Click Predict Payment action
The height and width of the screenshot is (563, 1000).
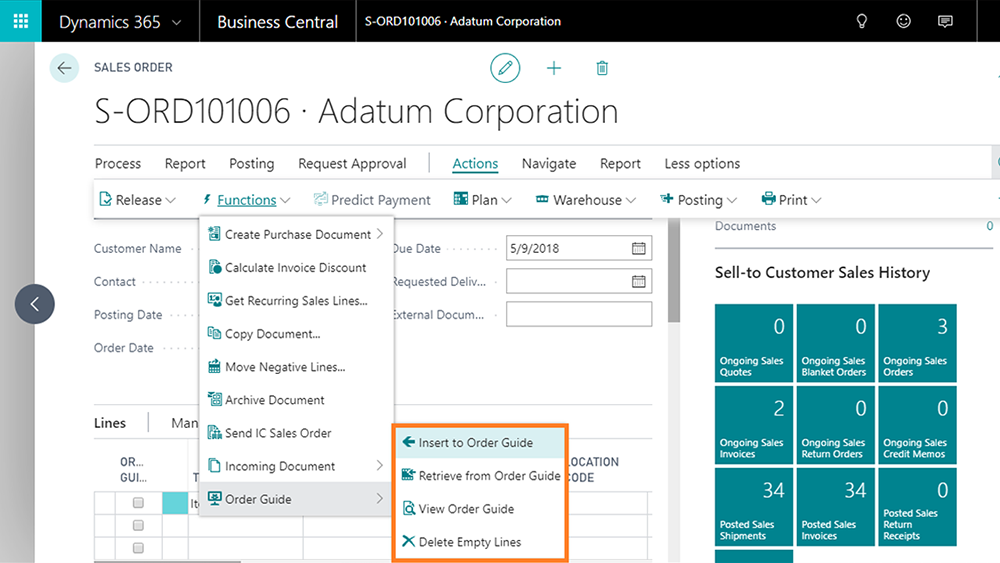point(372,200)
